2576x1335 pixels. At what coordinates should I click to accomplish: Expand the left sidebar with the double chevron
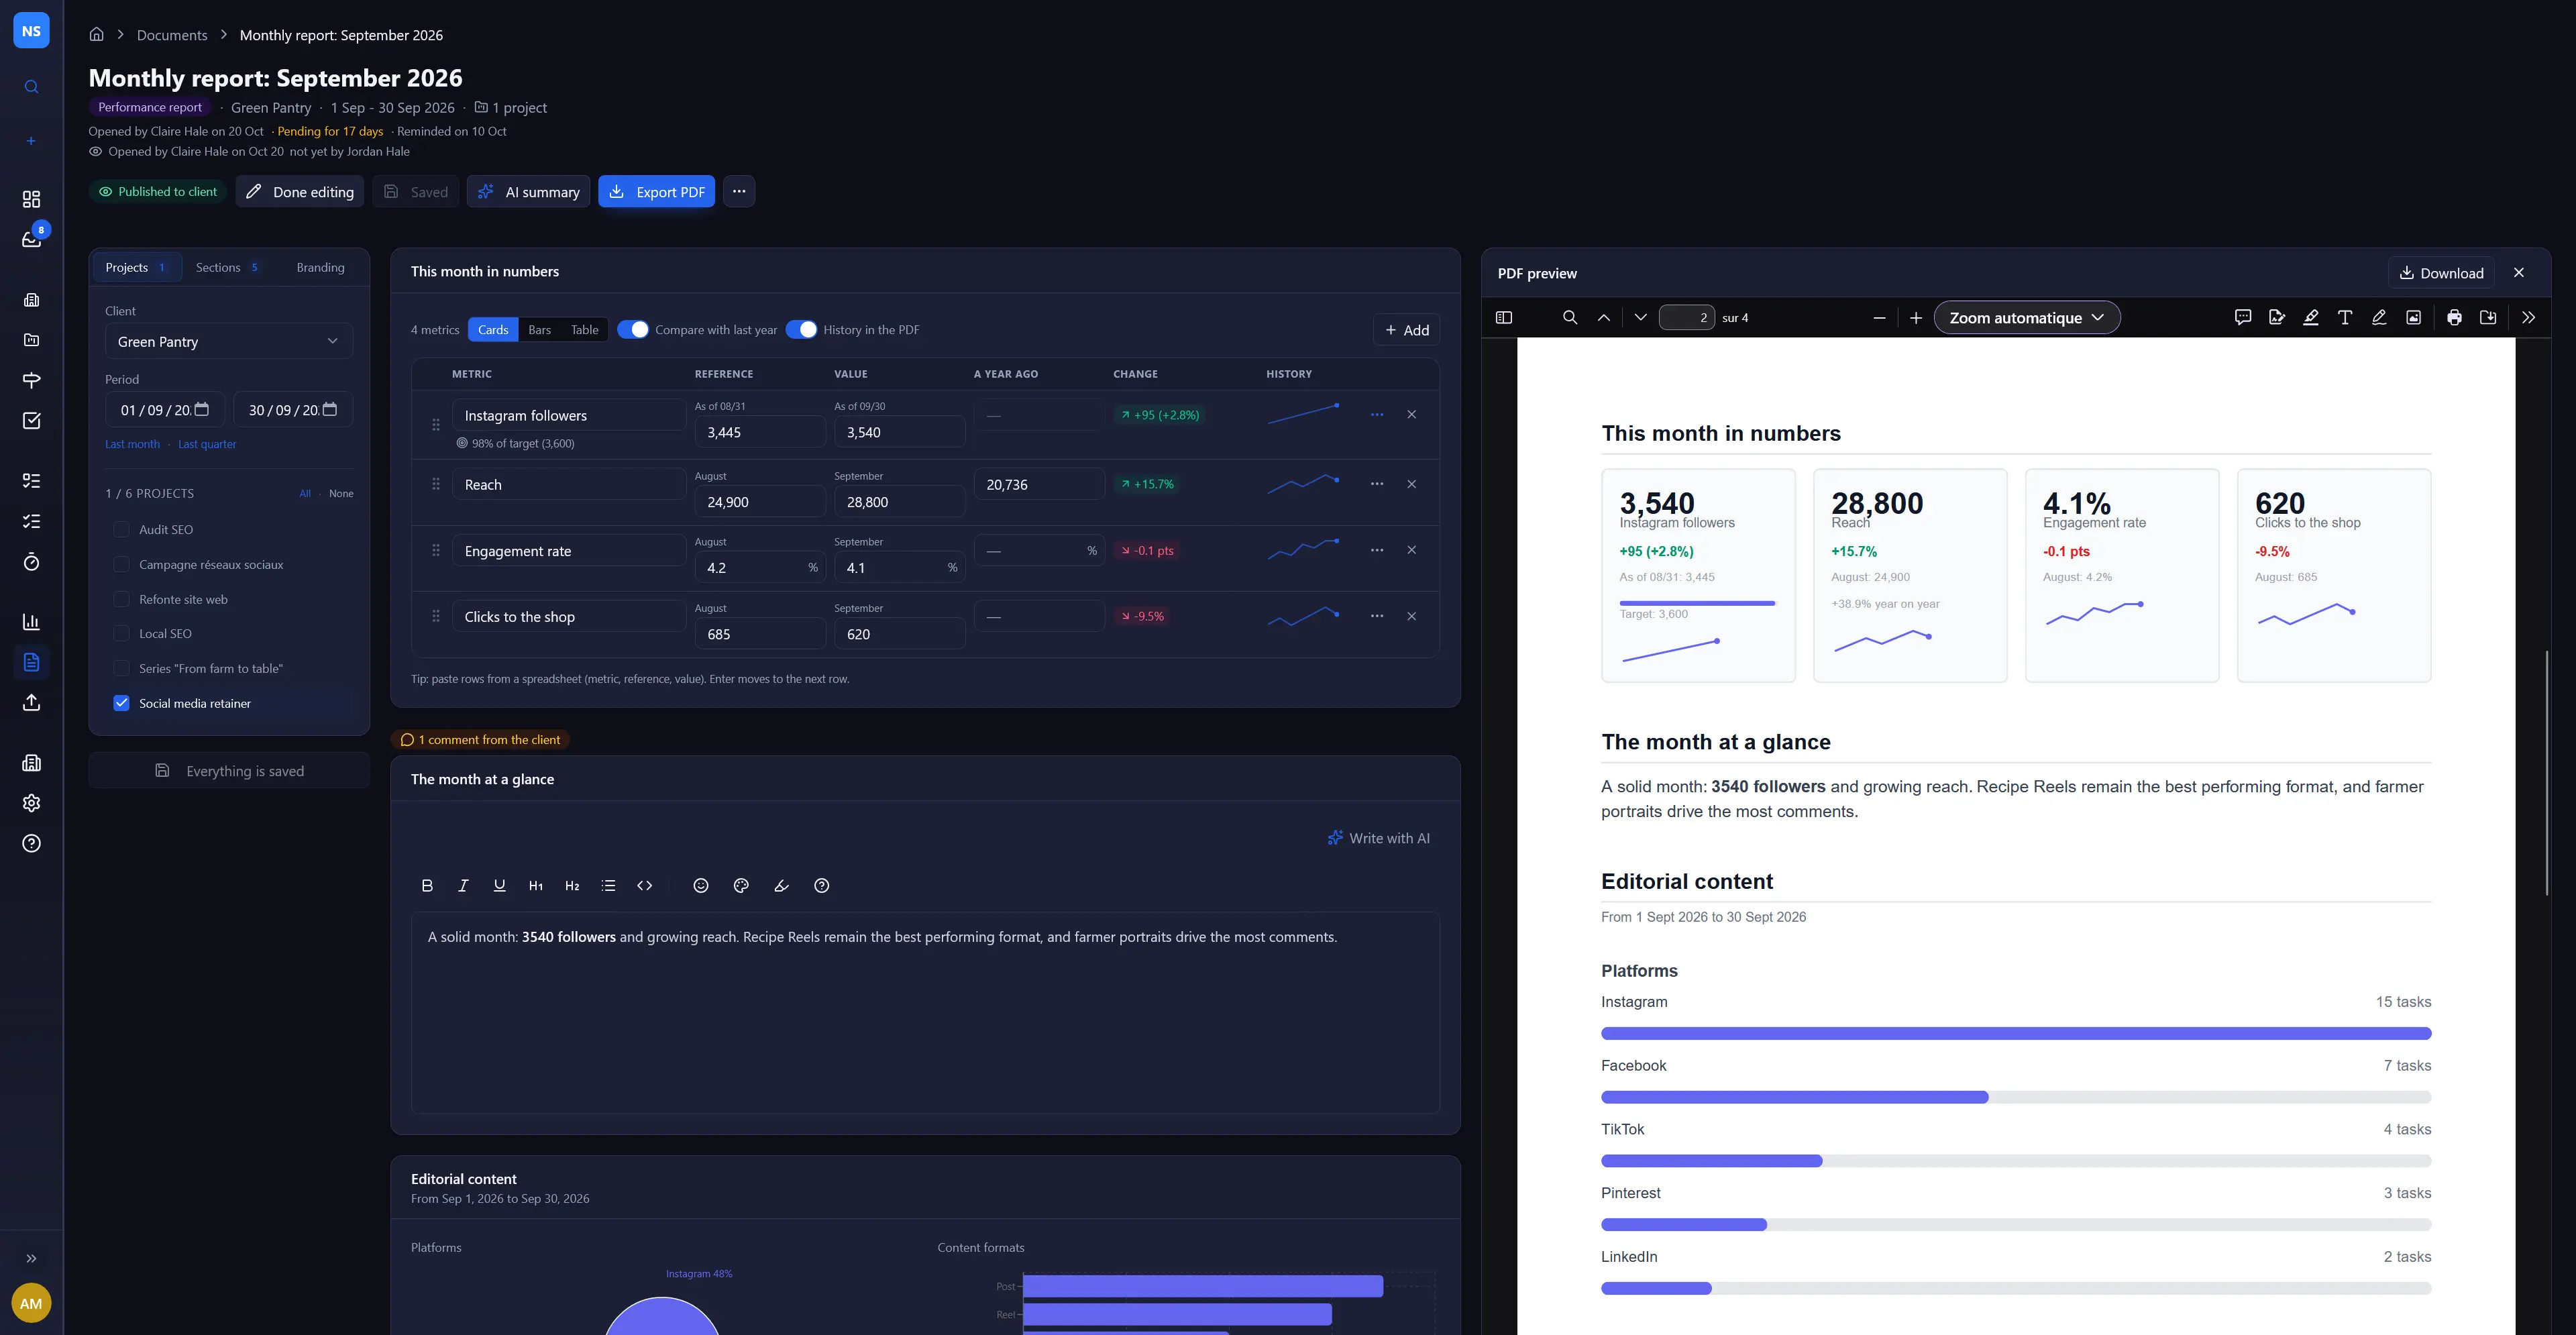(x=31, y=1259)
